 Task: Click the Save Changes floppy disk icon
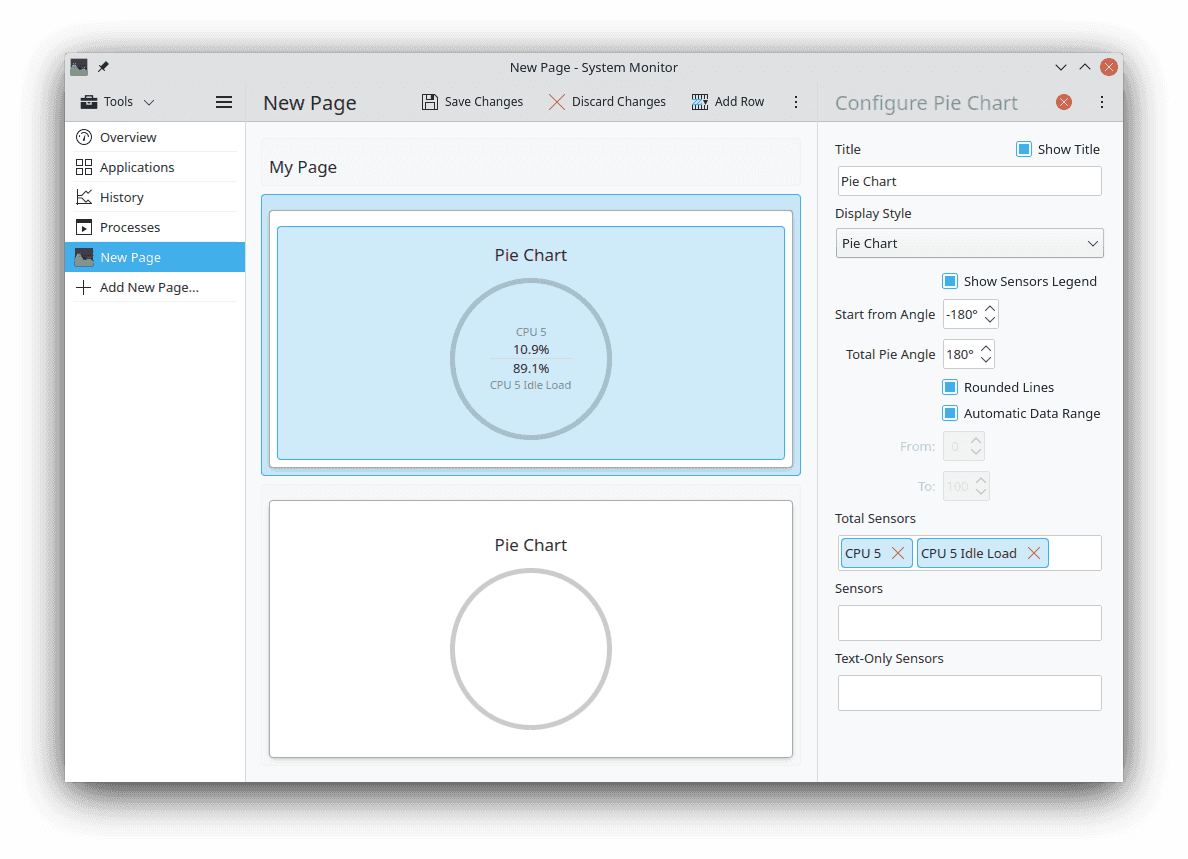(429, 101)
